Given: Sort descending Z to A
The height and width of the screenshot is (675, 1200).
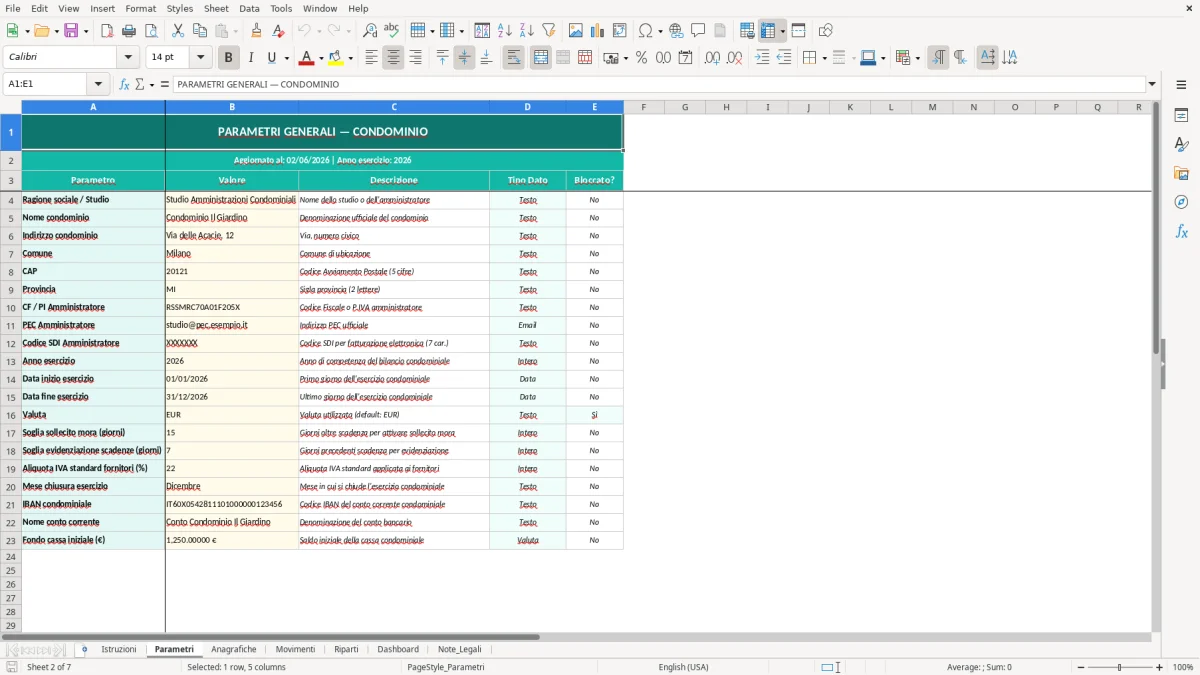Looking at the screenshot, I should 526,31.
